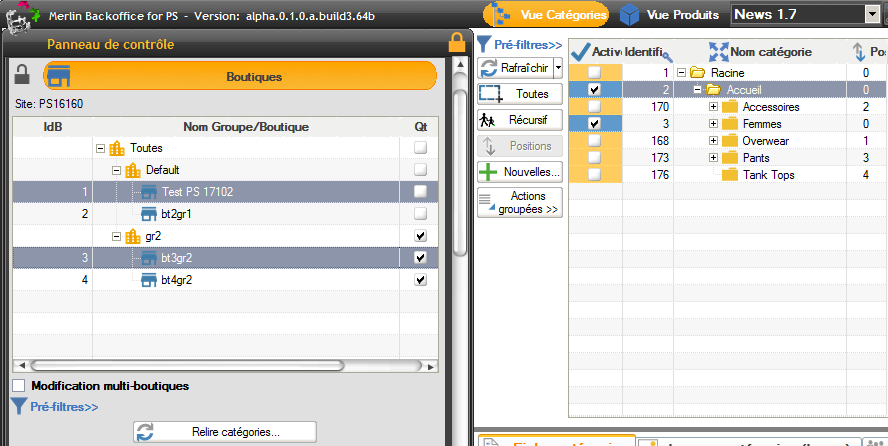
Task: Toggle active checkbox for the Racine category
Action: point(594,72)
